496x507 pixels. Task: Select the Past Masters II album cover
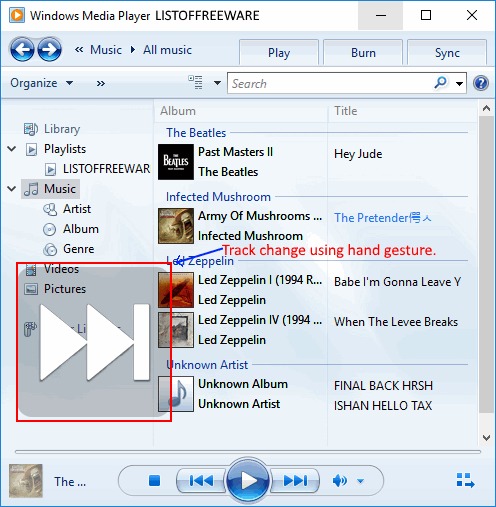[x=176, y=162]
